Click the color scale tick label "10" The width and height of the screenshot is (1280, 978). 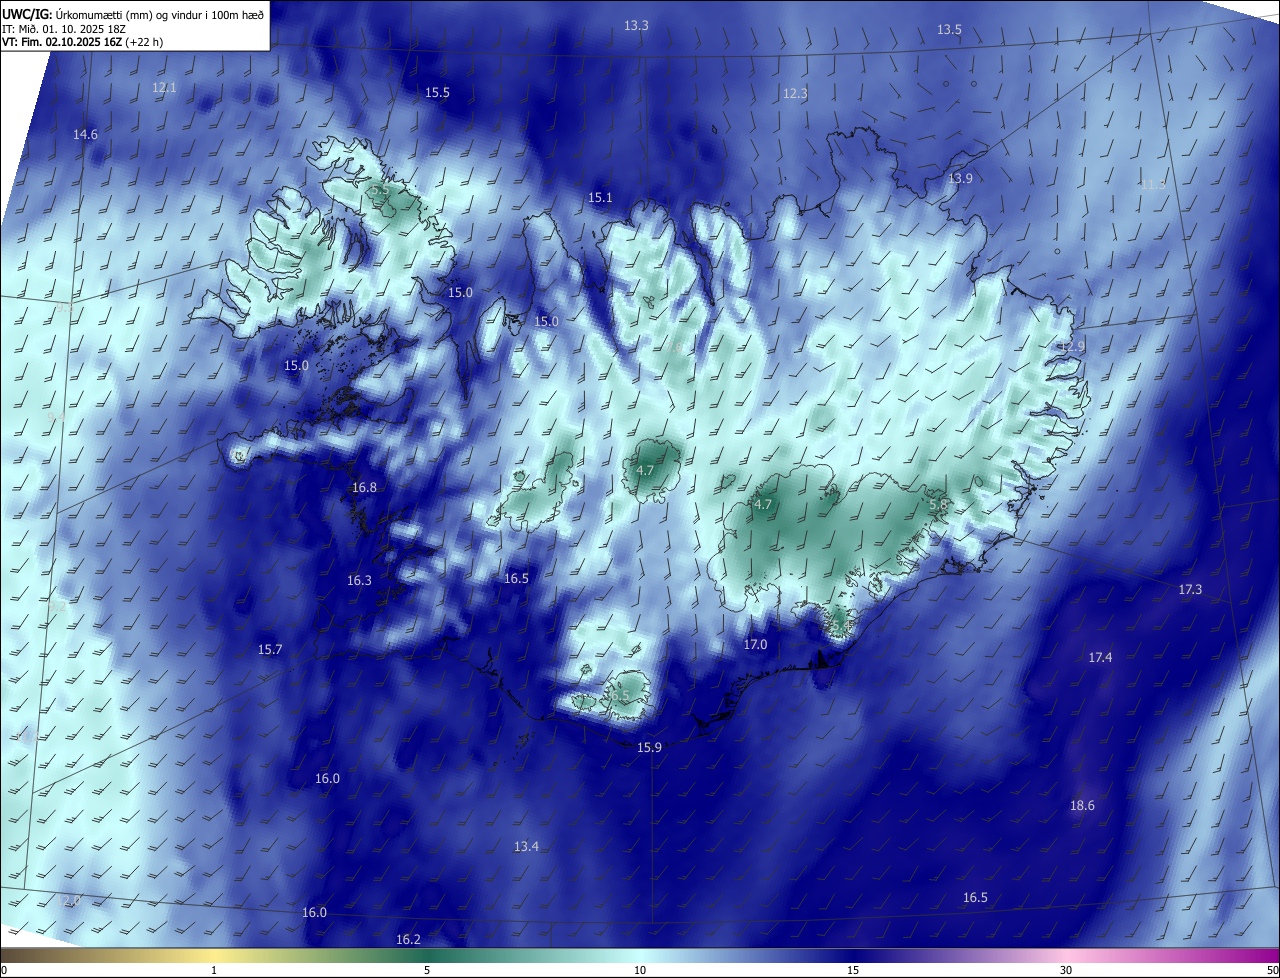click(640, 970)
